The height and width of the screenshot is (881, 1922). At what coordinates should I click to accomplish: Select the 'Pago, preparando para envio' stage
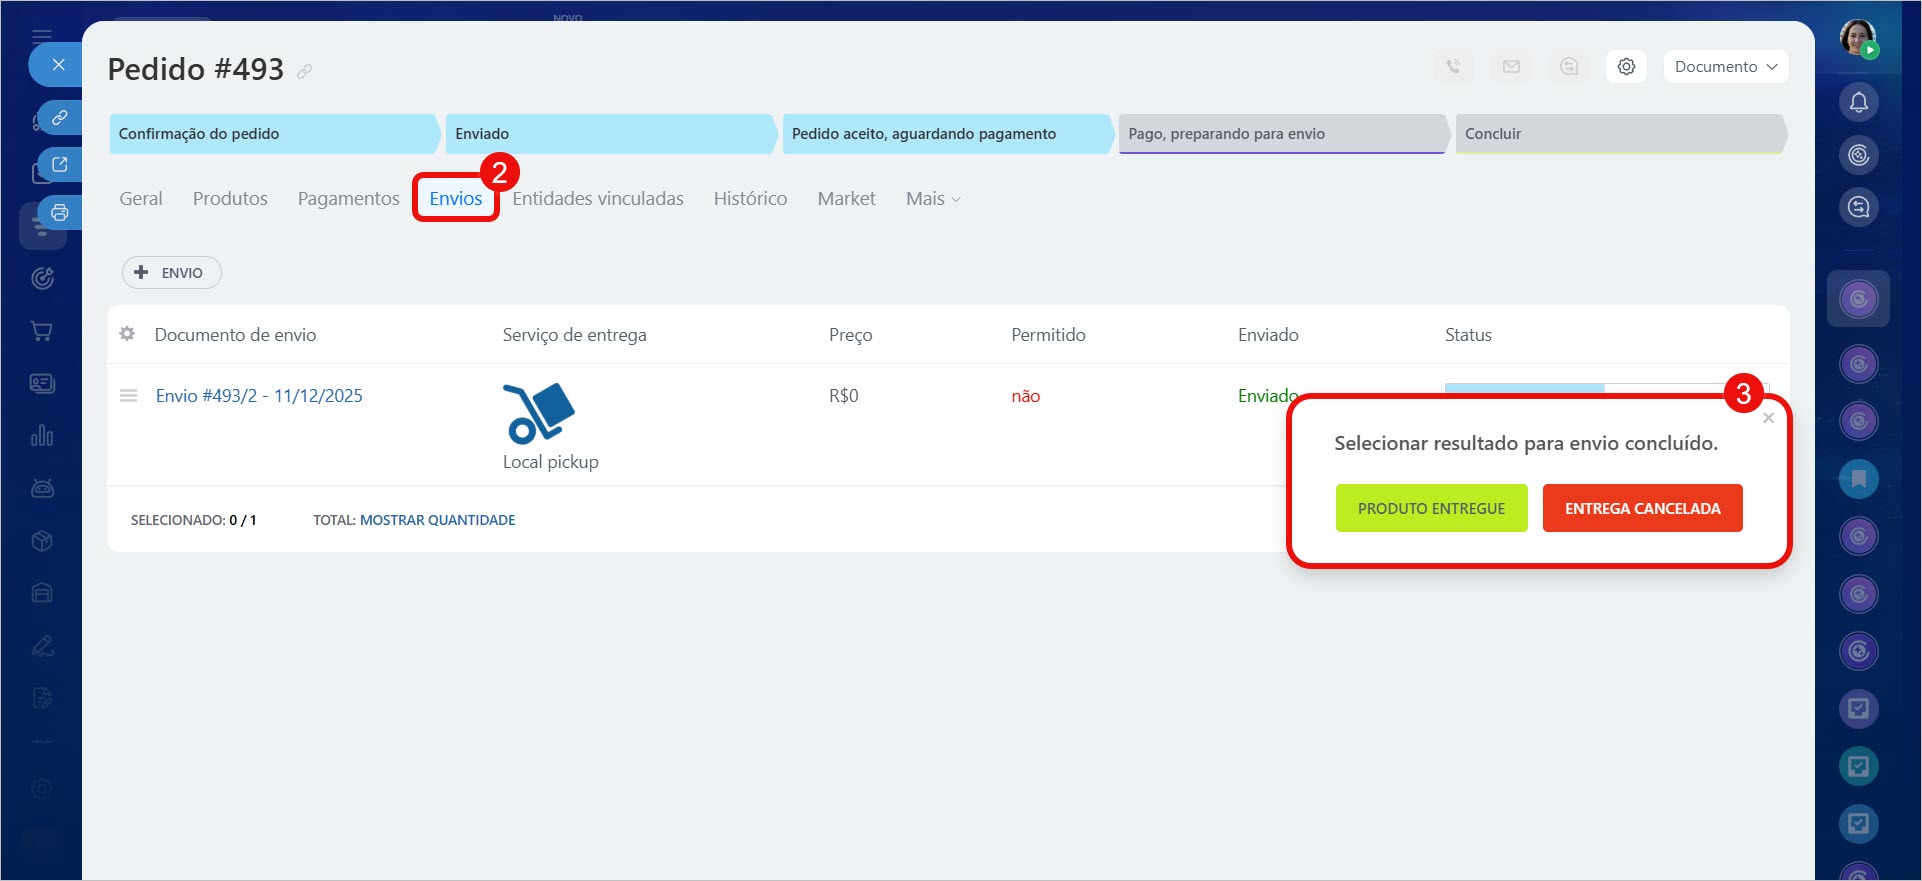tap(1281, 134)
